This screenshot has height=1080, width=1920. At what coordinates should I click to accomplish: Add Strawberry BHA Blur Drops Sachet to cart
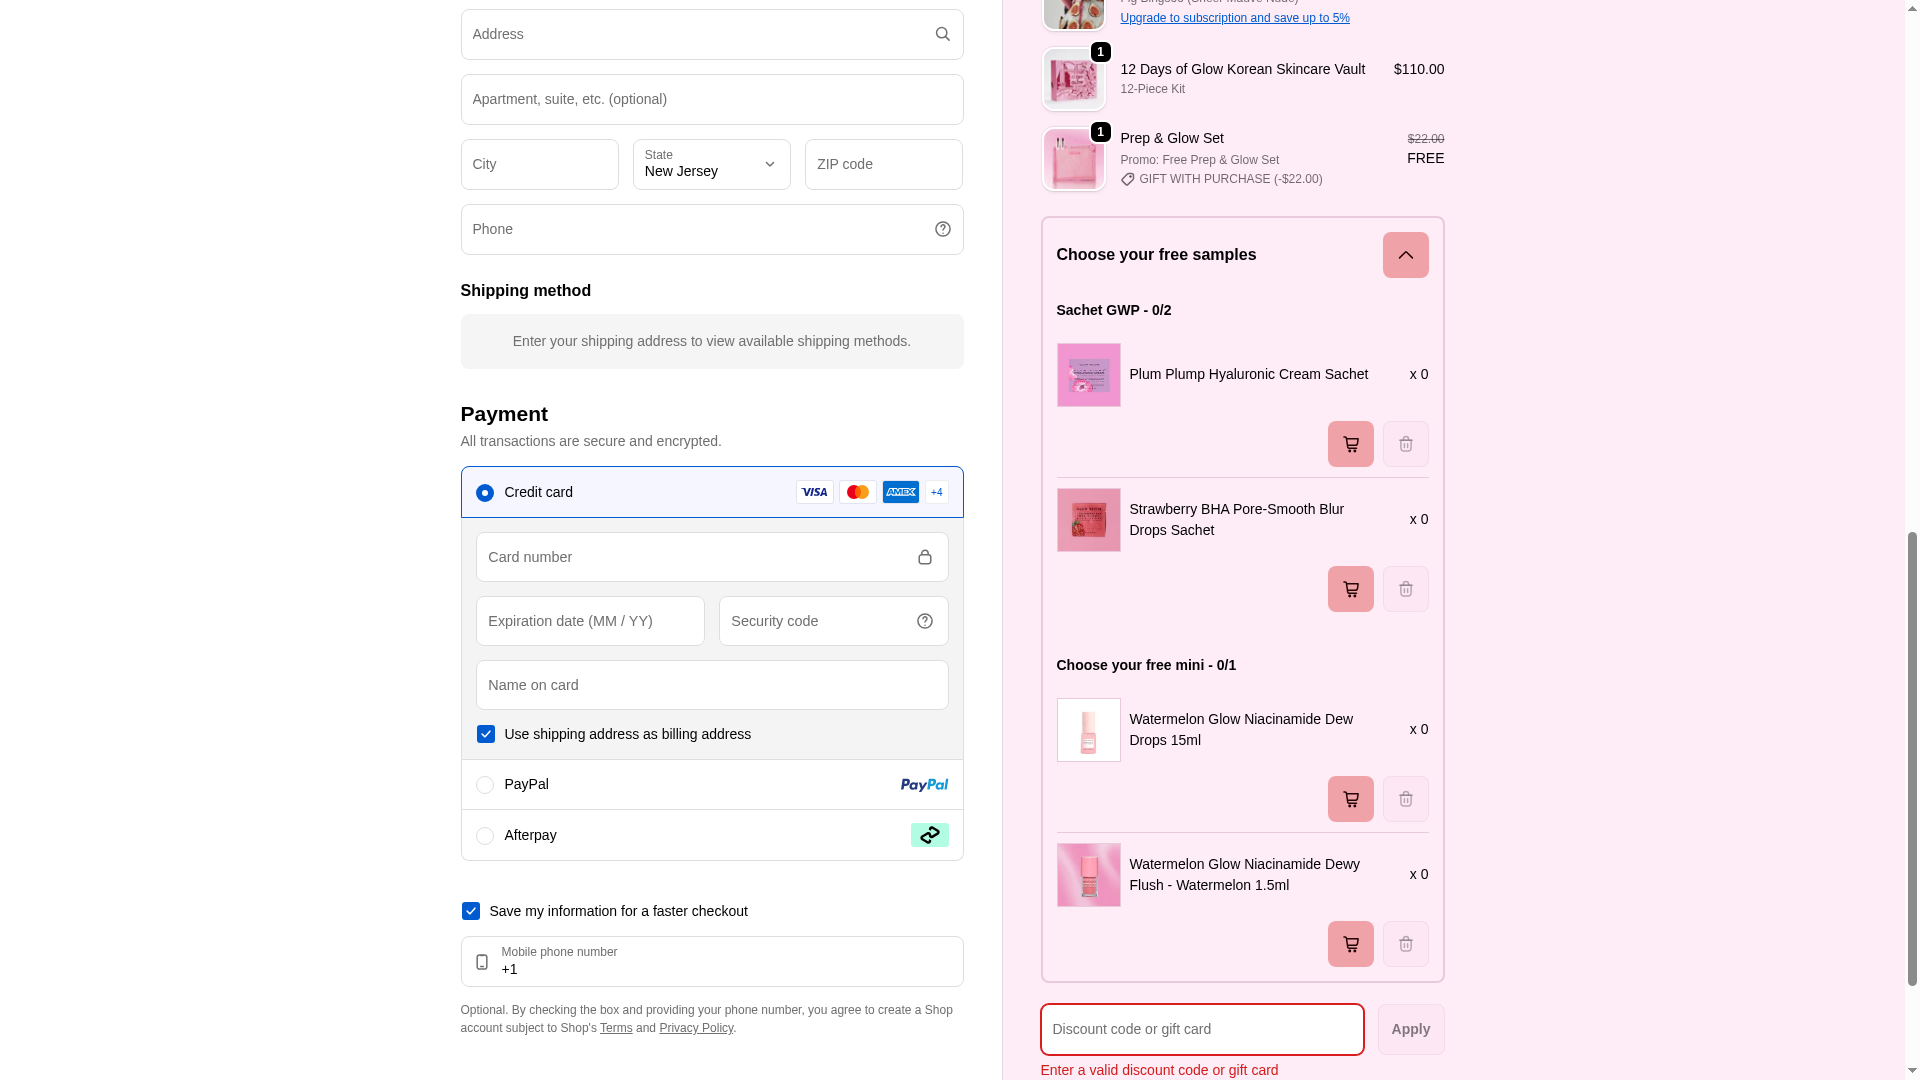[x=1350, y=589]
